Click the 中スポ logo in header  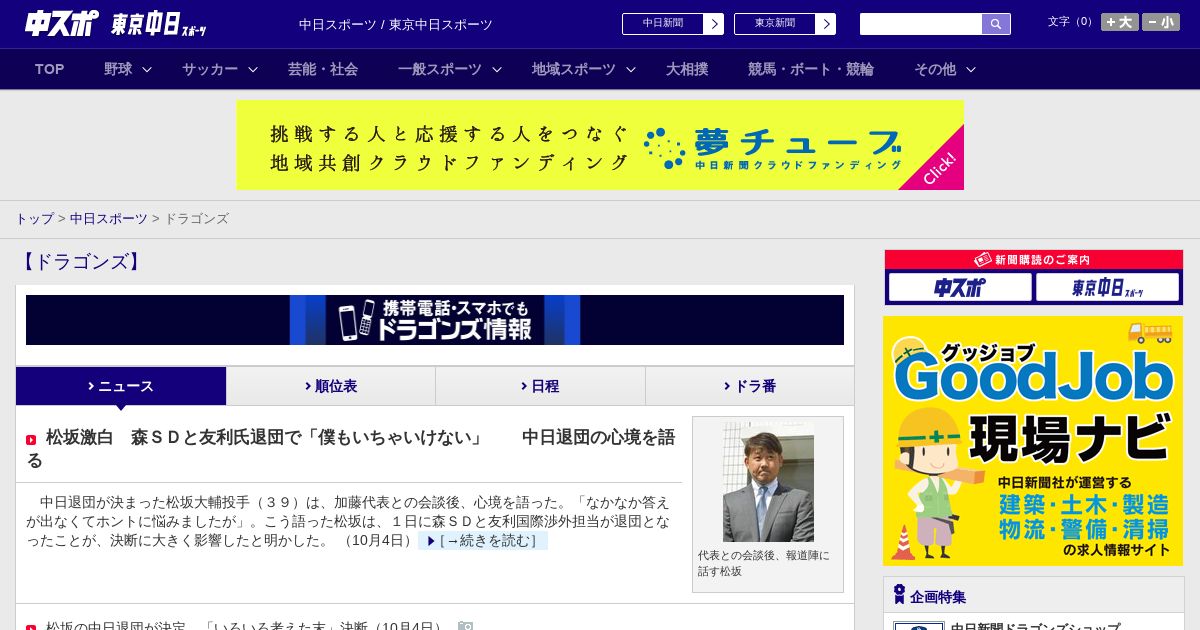coord(61,23)
